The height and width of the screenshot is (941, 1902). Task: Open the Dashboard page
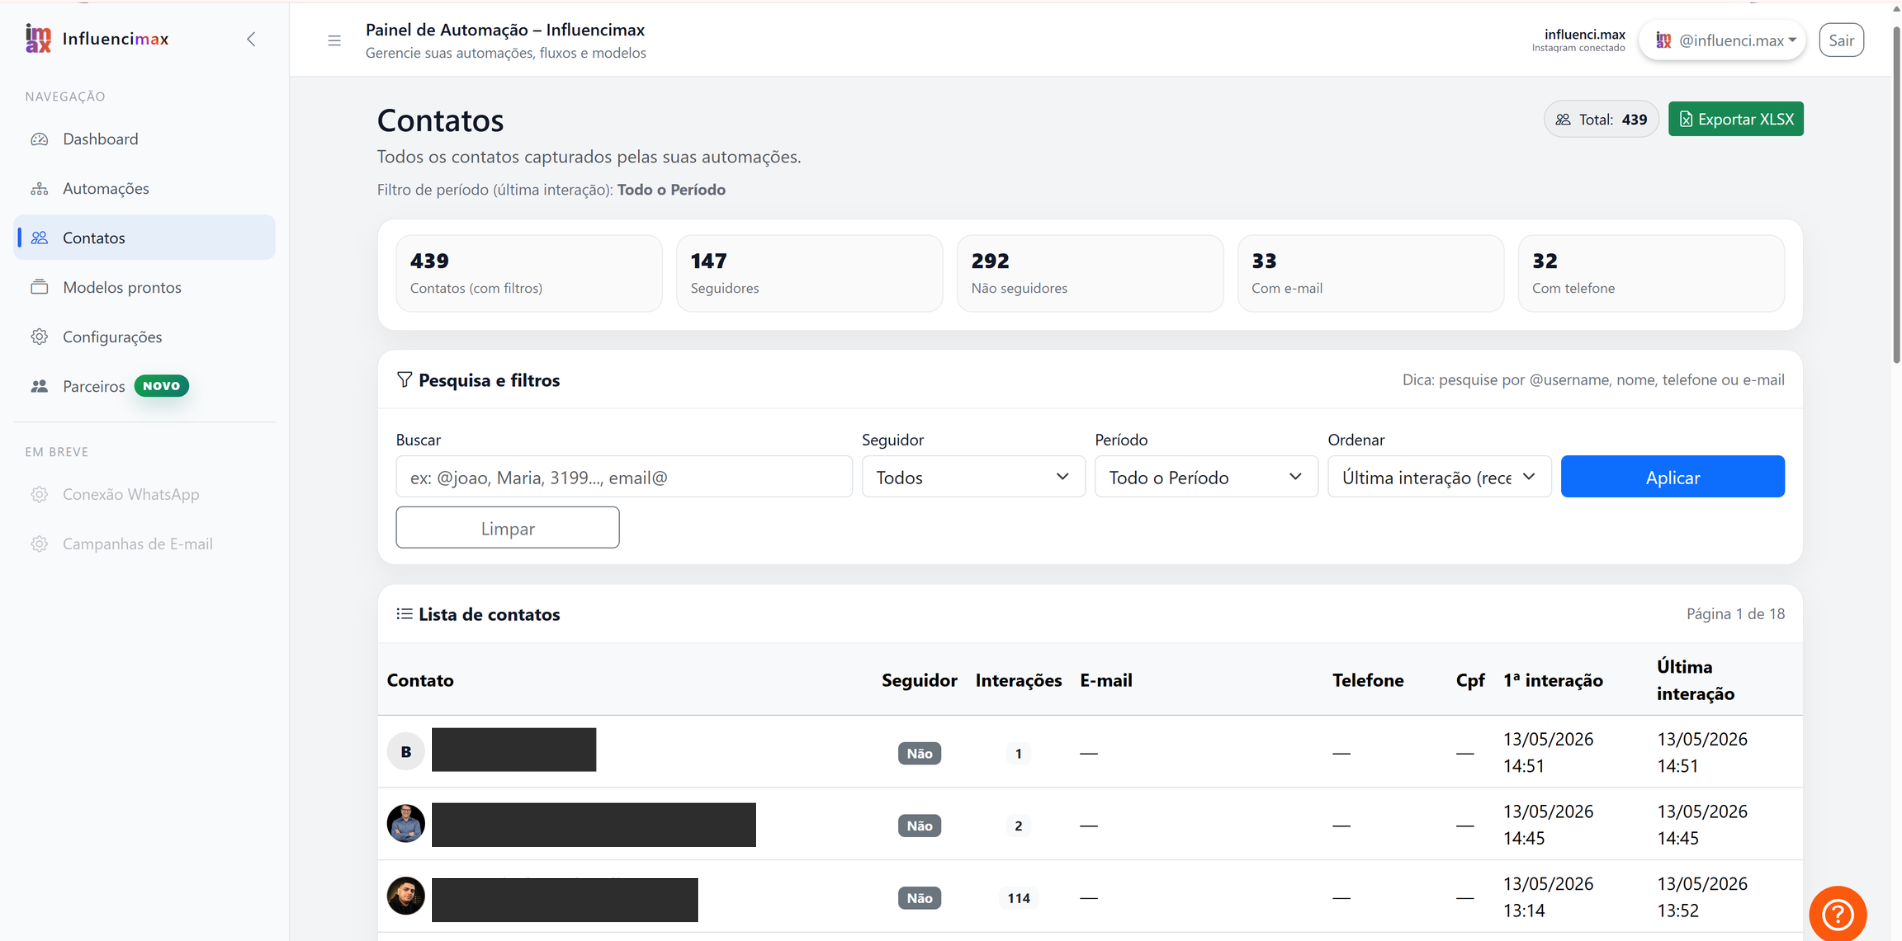(144, 139)
